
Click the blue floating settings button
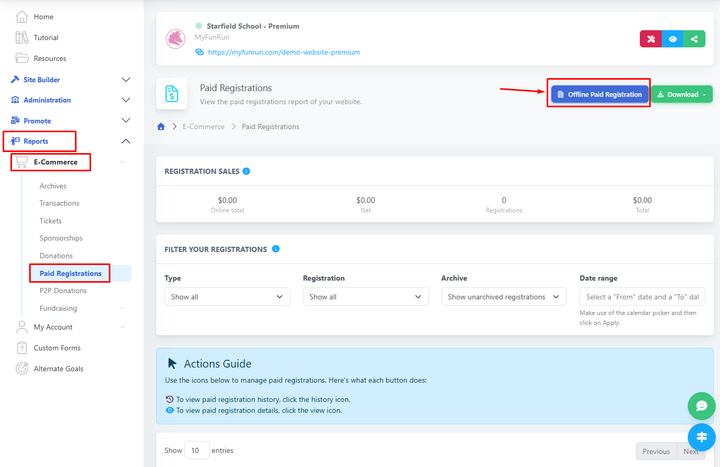point(702,437)
